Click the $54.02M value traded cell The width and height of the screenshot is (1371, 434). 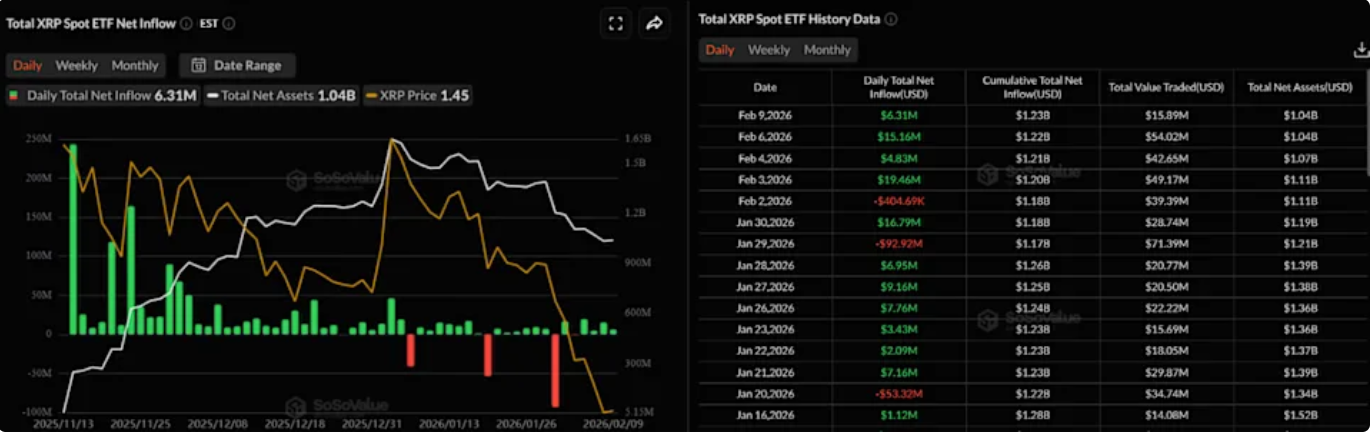[x=1166, y=137]
